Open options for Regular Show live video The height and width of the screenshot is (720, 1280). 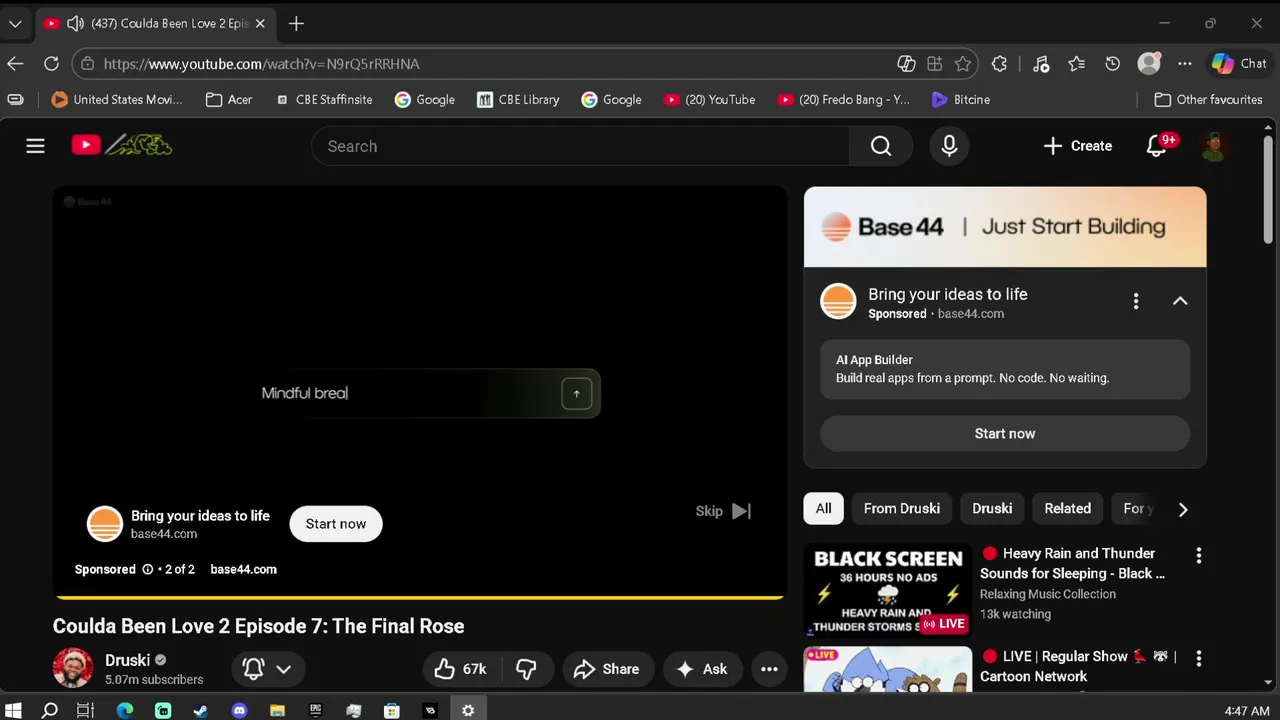[x=1198, y=658]
